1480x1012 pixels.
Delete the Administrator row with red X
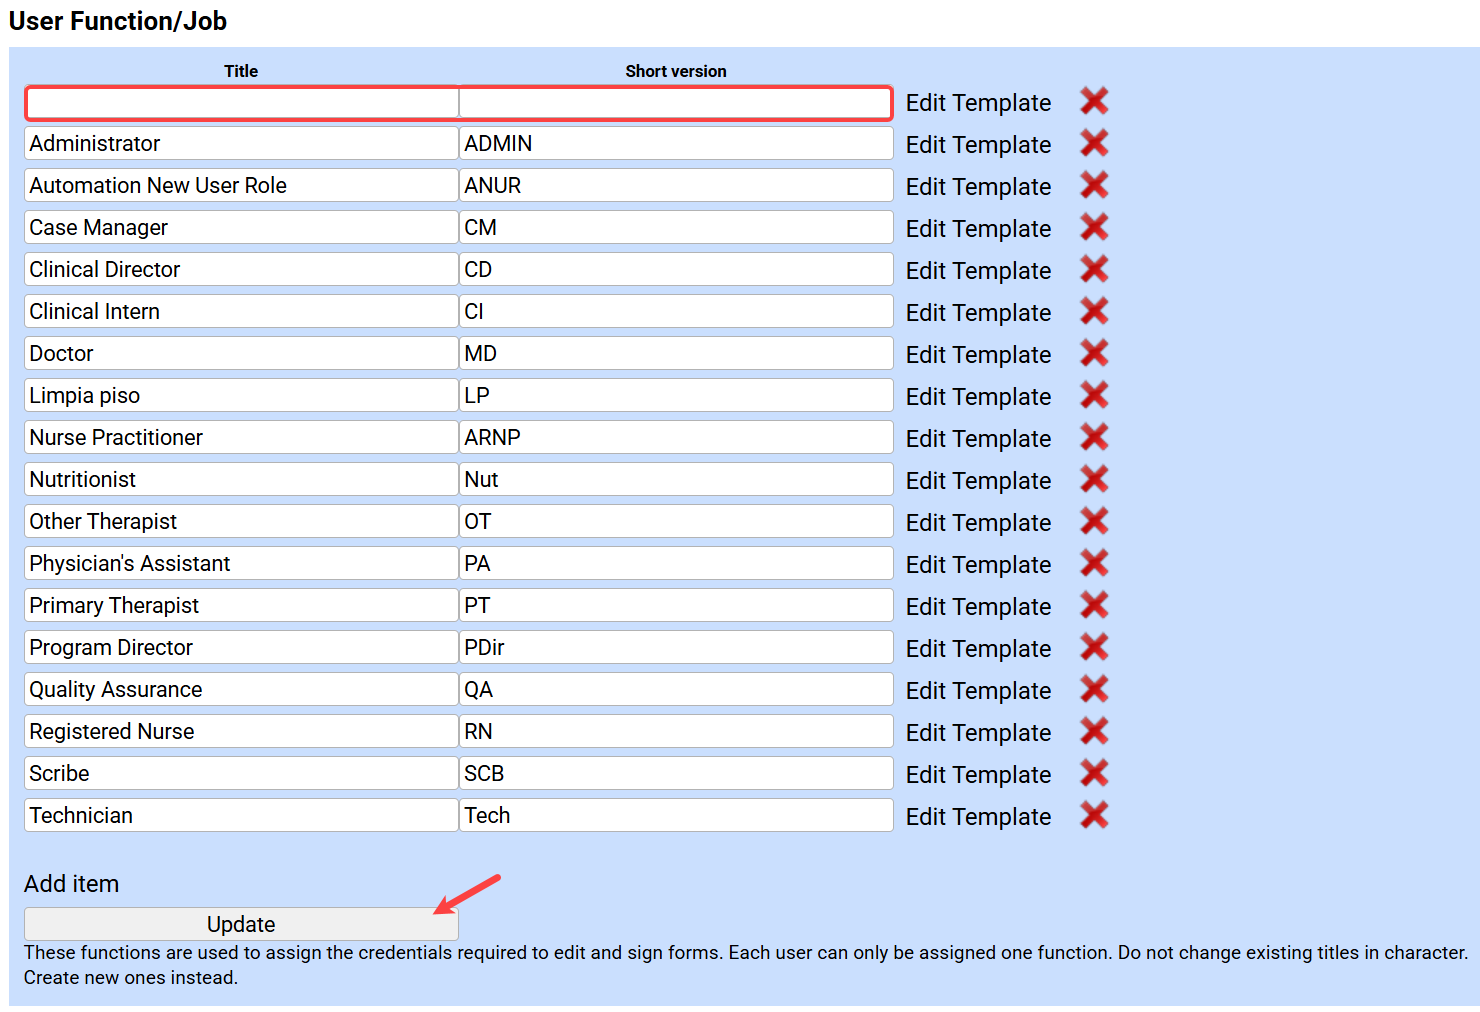(1094, 144)
